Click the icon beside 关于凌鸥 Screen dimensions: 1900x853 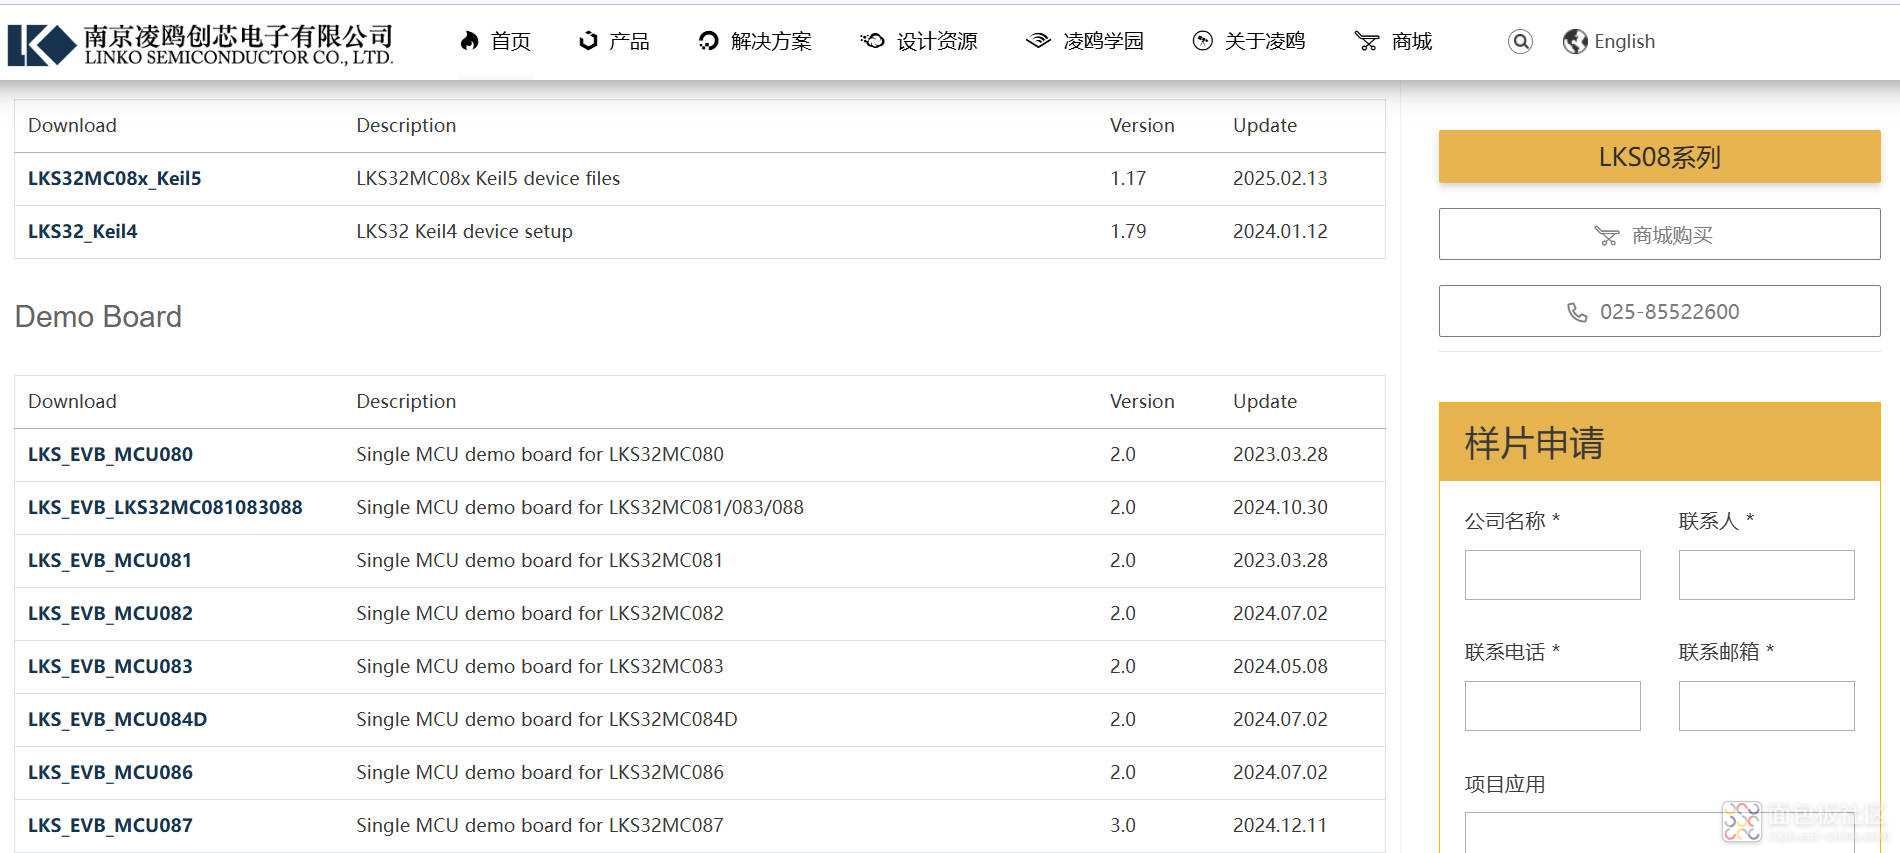pyautogui.click(x=1202, y=41)
